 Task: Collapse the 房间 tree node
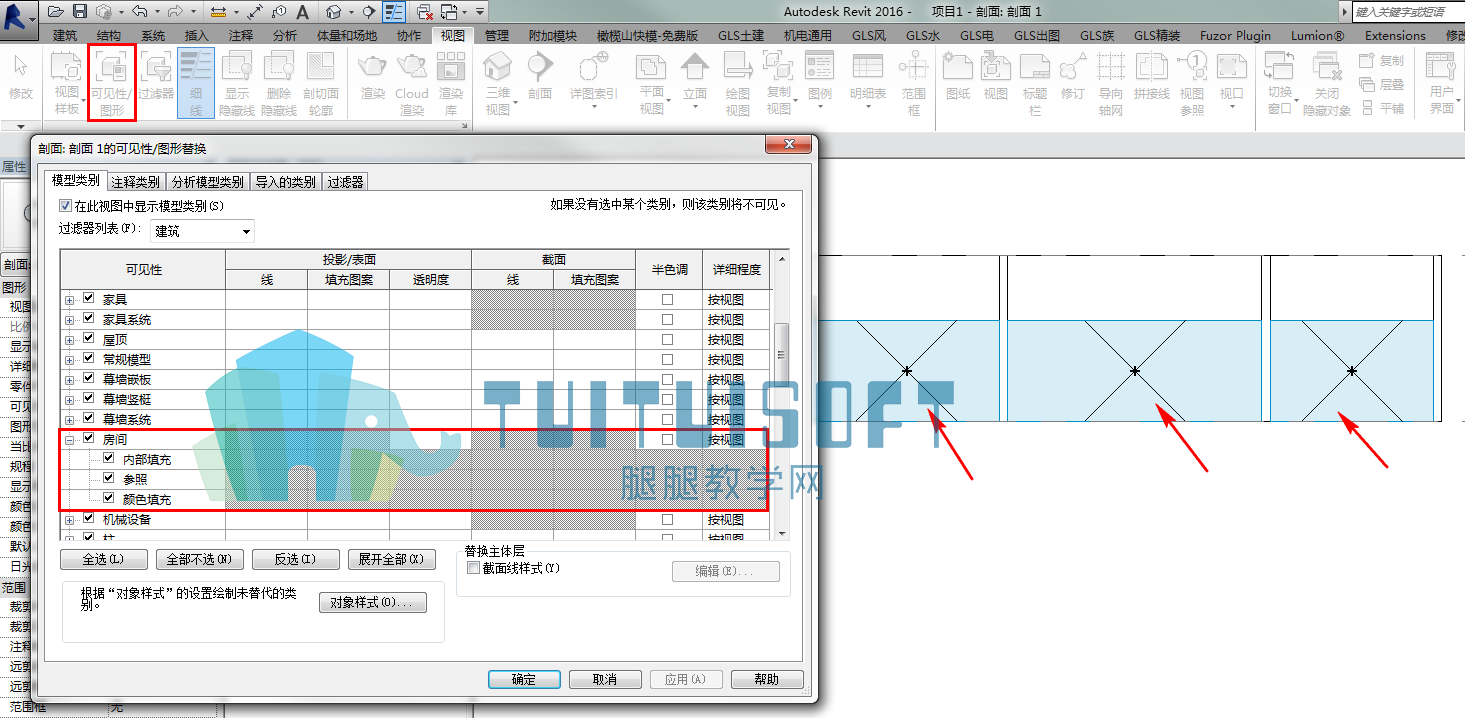[x=70, y=440]
